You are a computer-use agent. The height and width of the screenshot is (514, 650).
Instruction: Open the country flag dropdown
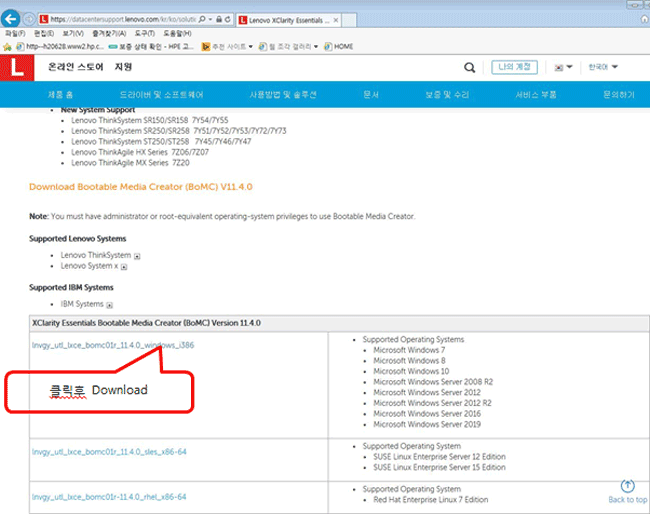pyautogui.click(x=563, y=67)
